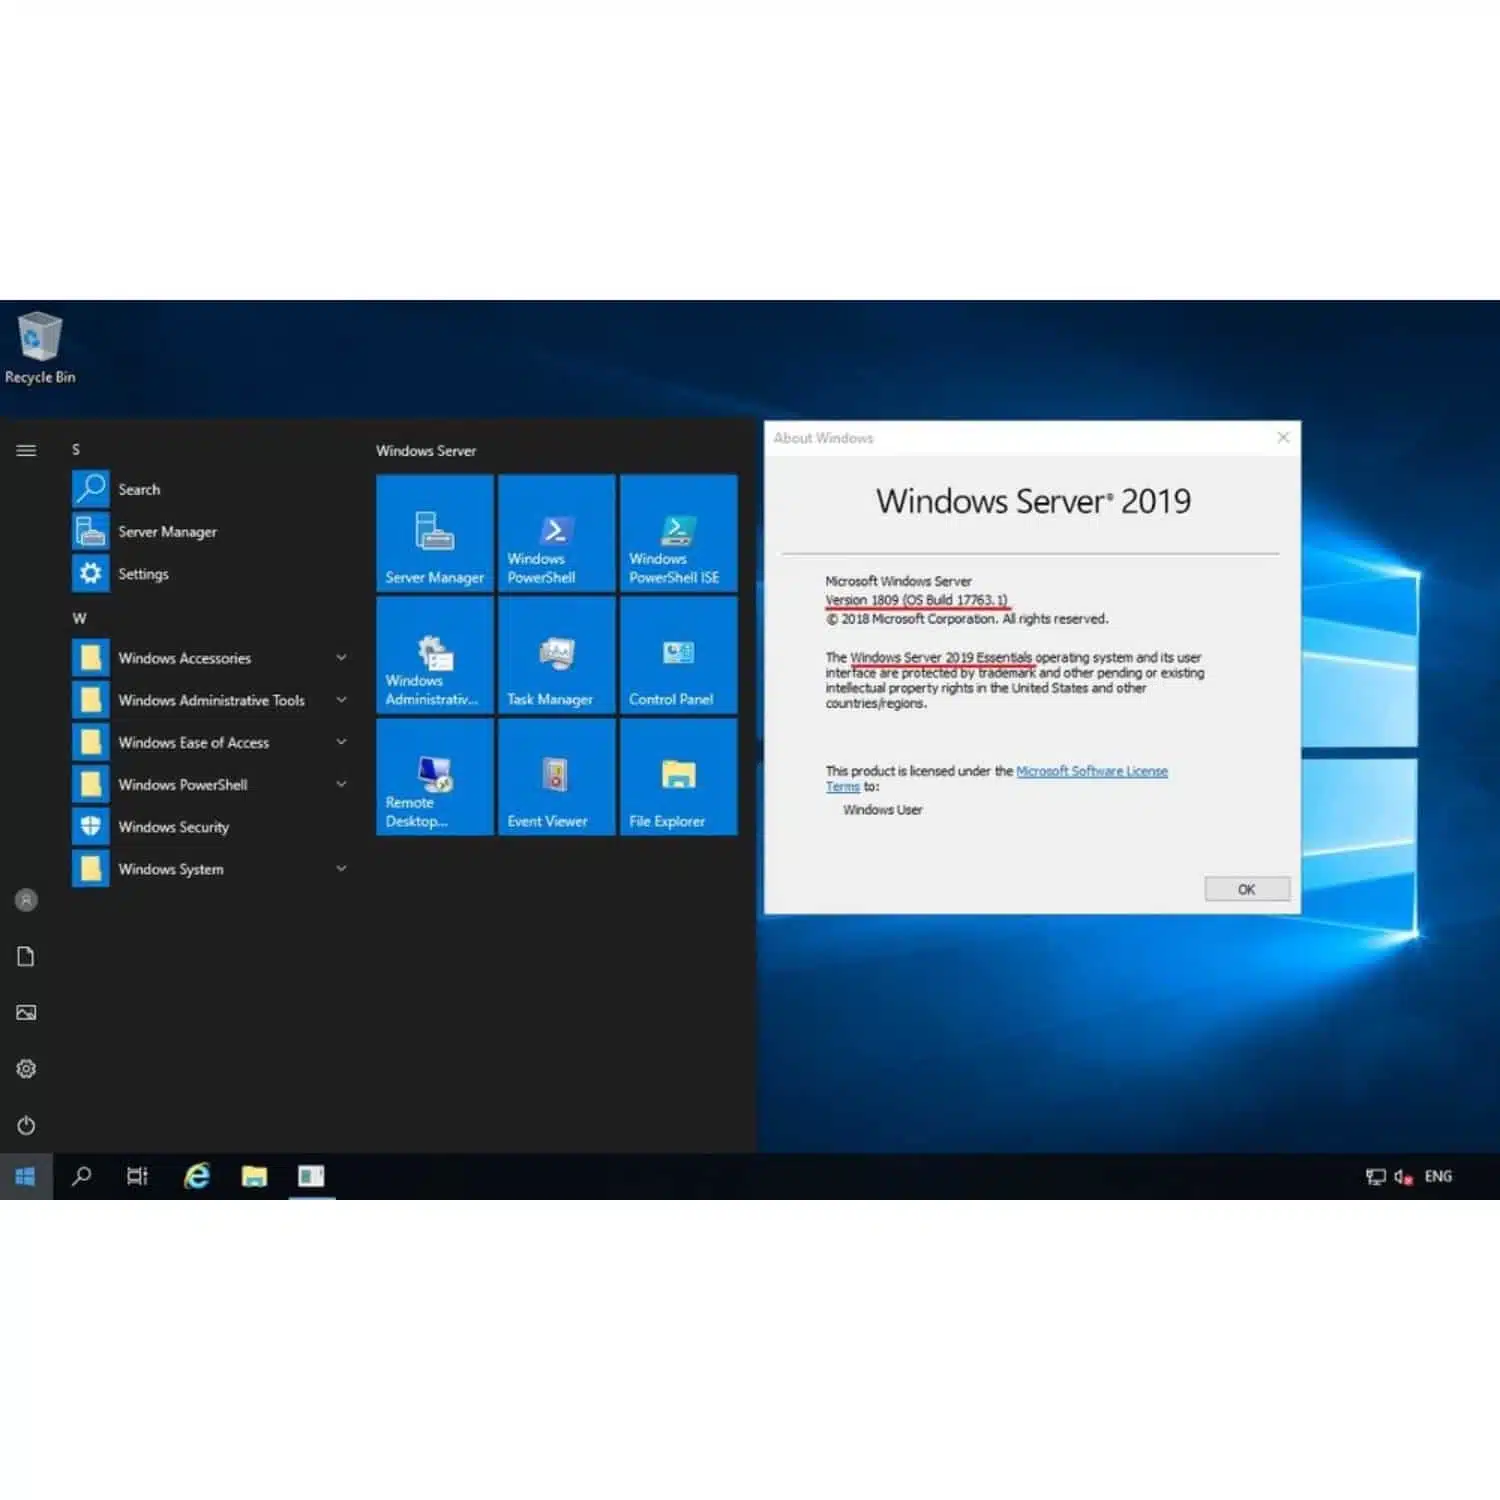1500x1500 pixels.
Task: Launch the Windows PowerShell tile
Action: pyautogui.click(x=557, y=533)
